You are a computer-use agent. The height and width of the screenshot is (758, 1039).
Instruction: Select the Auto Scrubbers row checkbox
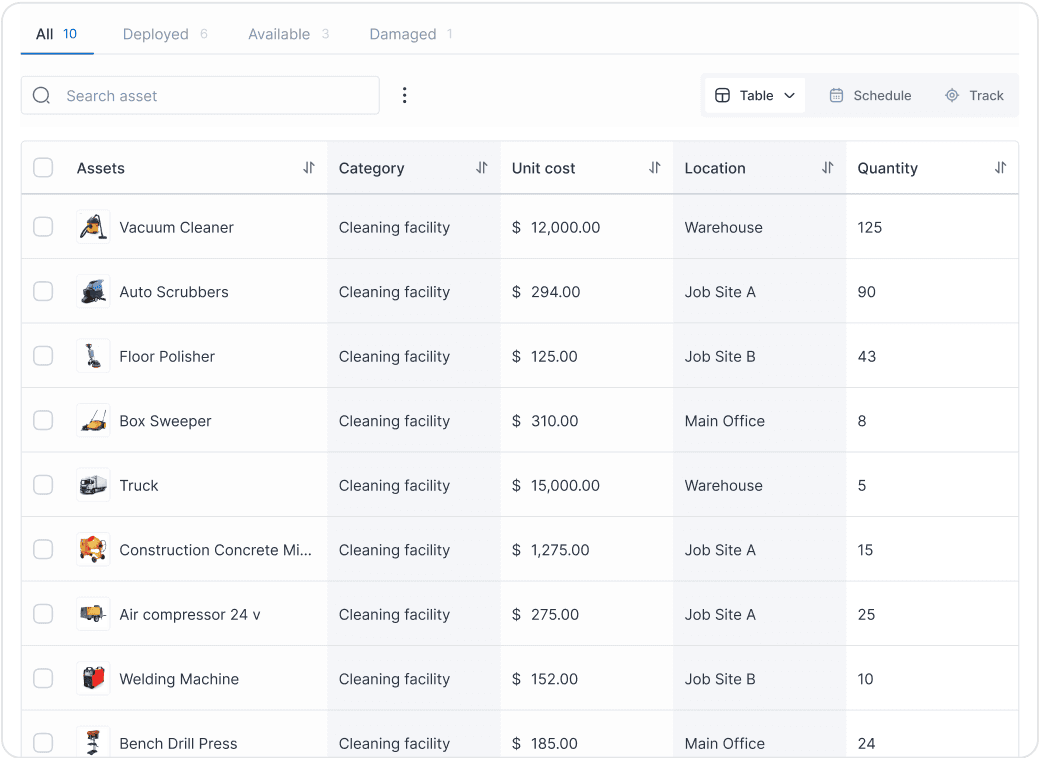[43, 291]
